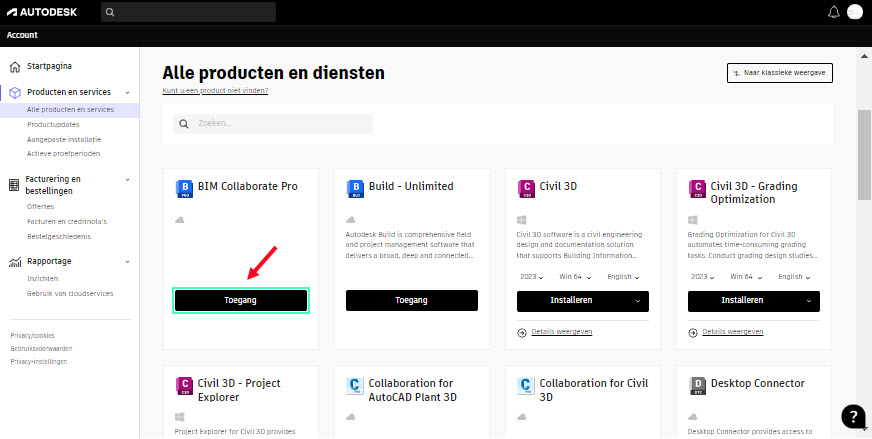Collapse the Producten en services section

[127, 92]
